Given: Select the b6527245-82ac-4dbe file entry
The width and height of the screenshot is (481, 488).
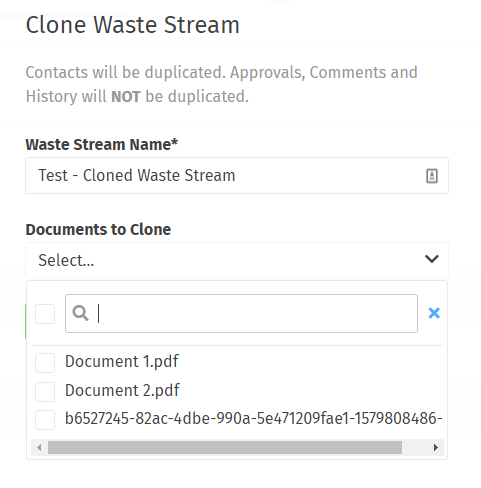Looking at the screenshot, I should pos(254,419).
